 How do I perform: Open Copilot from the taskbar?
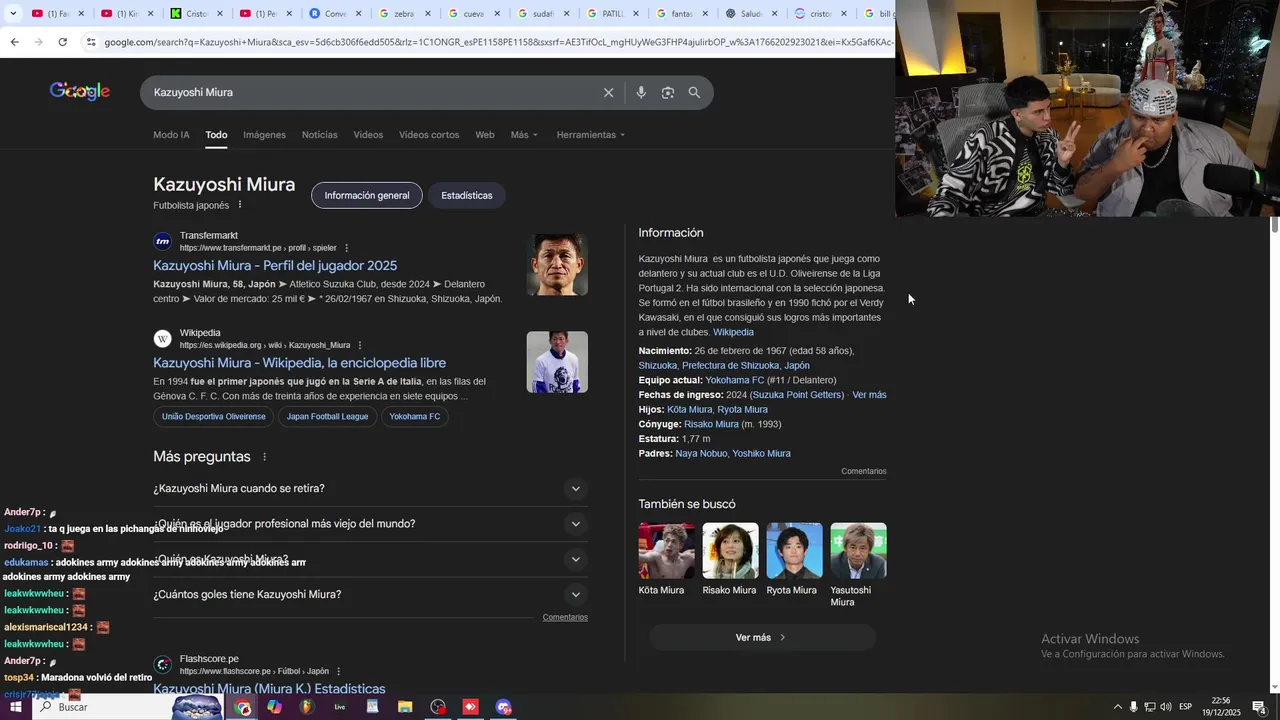click(274, 707)
